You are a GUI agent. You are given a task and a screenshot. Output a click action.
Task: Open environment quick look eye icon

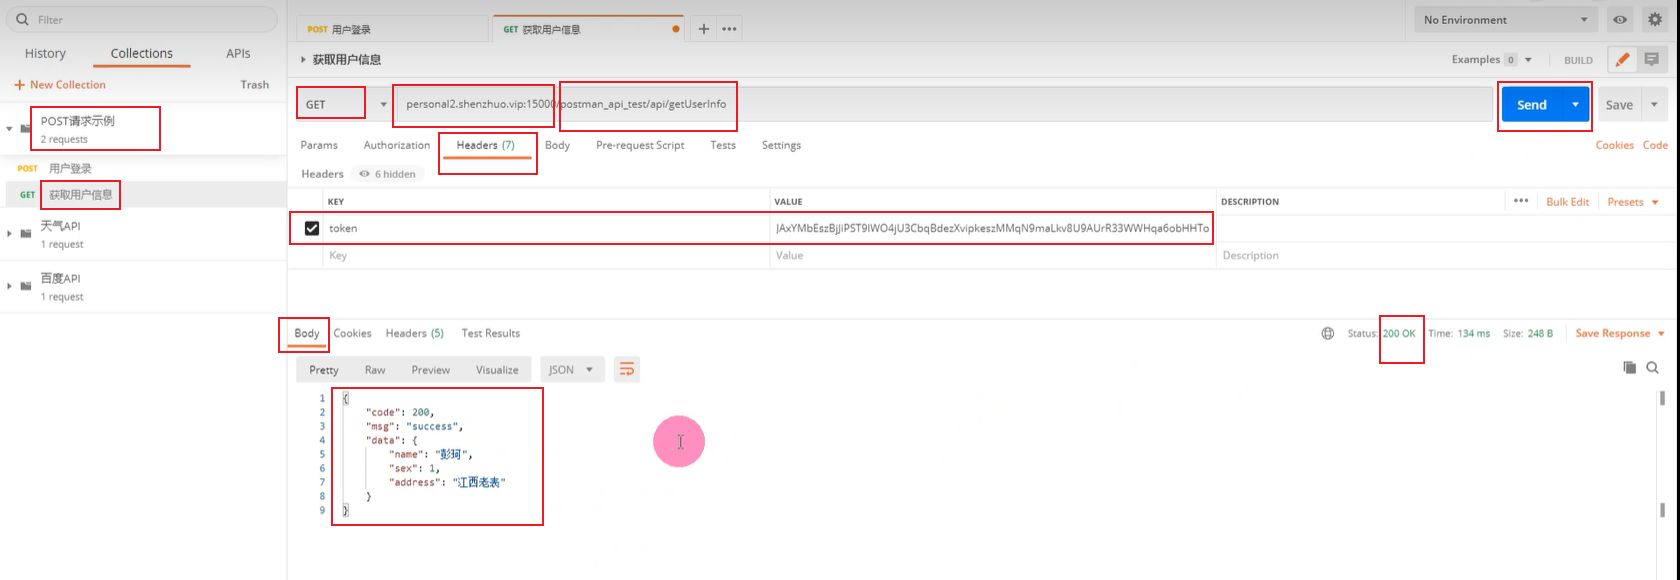(1620, 20)
